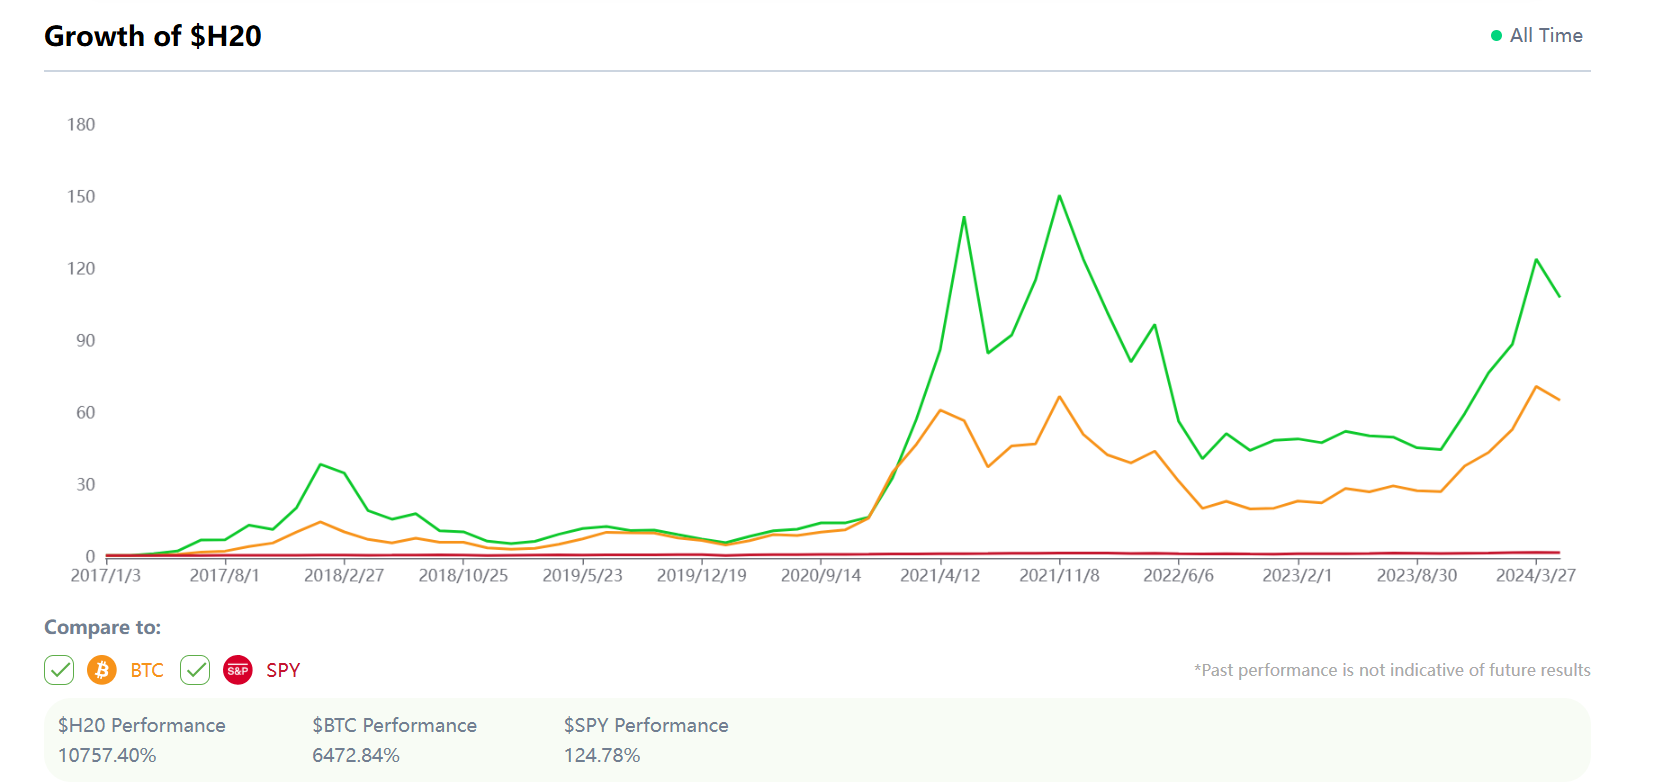Click the 2024/3/27 date label

pyautogui.click(x=1535, y=576)
